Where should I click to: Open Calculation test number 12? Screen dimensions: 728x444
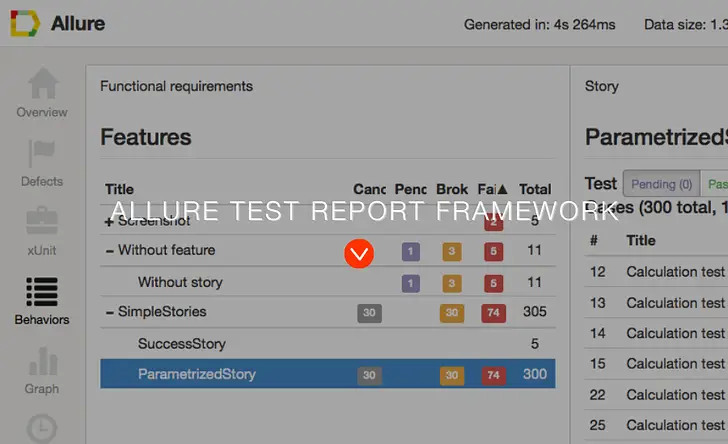(x=656, y=271)
